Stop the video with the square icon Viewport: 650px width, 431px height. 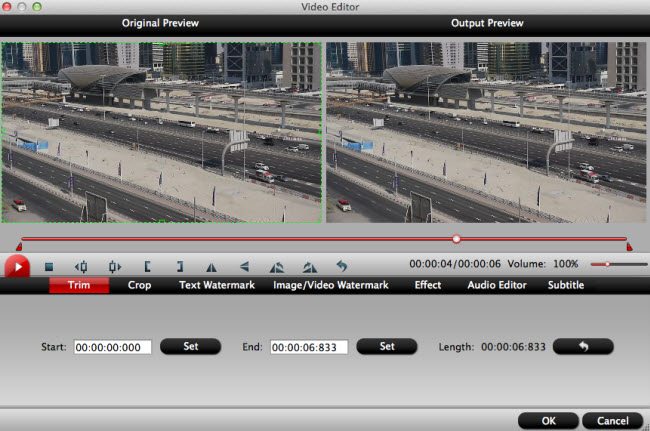49,267
